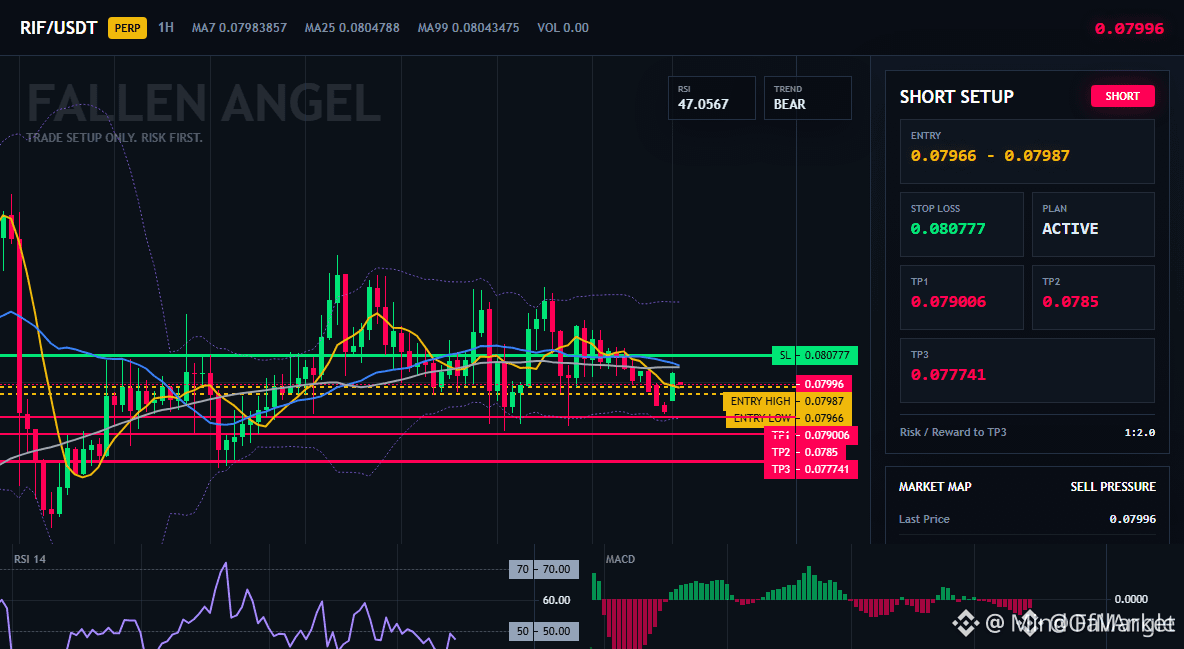Viewport: 1184px width, 649px height.
Task: Click the RSI 50.00 level tag
Action: [544, 631]
